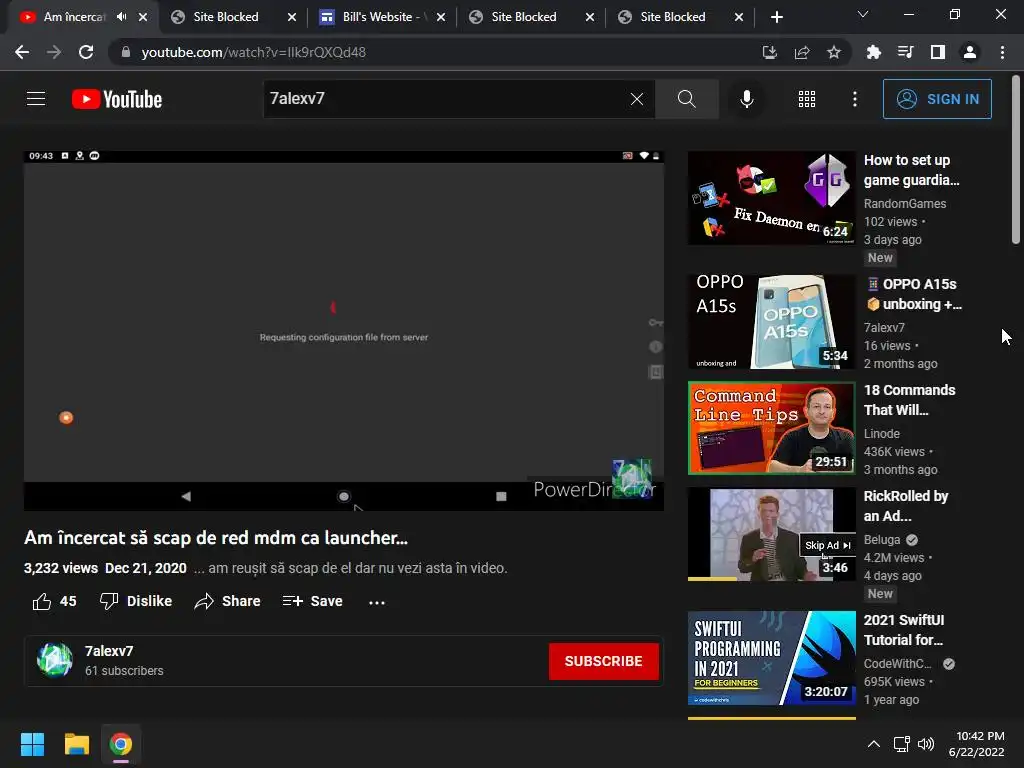1024x768 pixels.
Task: Open RickRolled by an Ad title
Action: coord(906,506)
